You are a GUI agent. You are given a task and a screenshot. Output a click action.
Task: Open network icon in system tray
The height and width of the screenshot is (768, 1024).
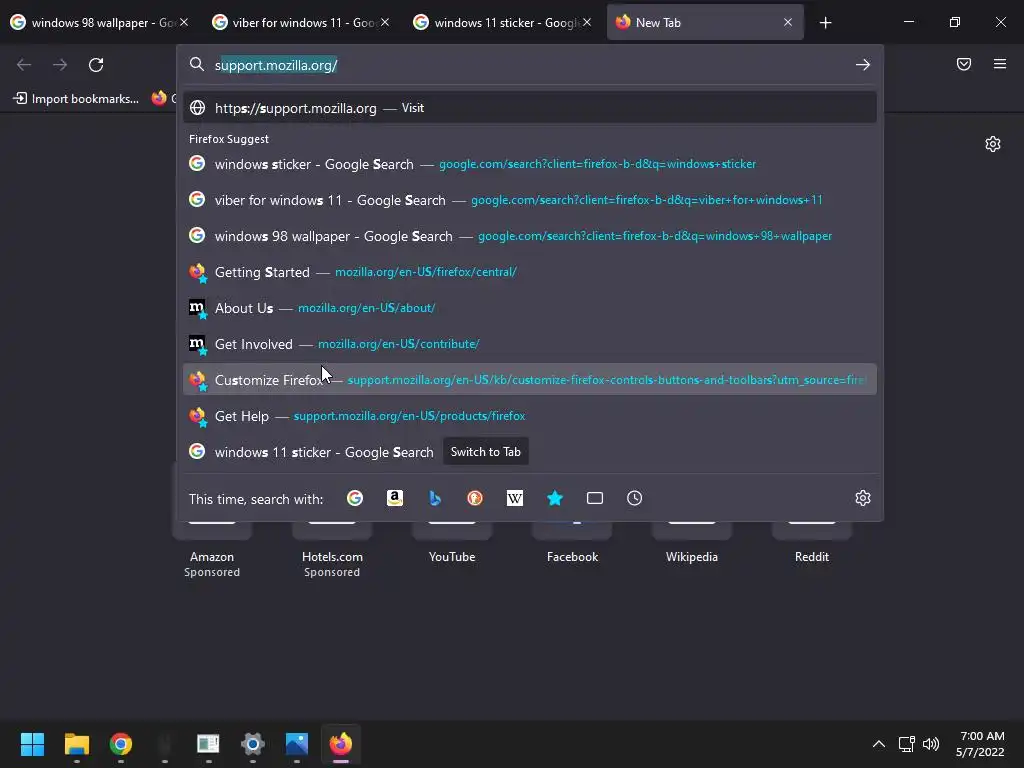pyautogui.click(x=906, y=744)
